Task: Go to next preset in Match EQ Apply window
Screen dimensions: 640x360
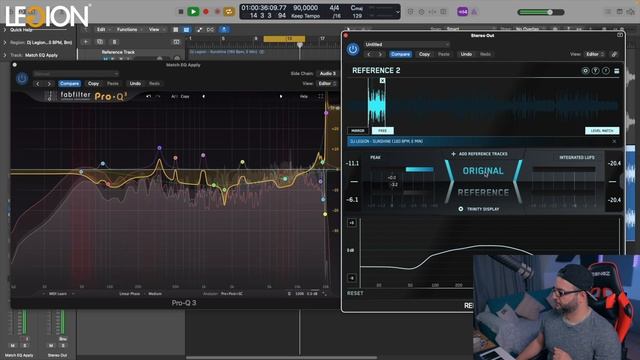Action: click(49, 84)
